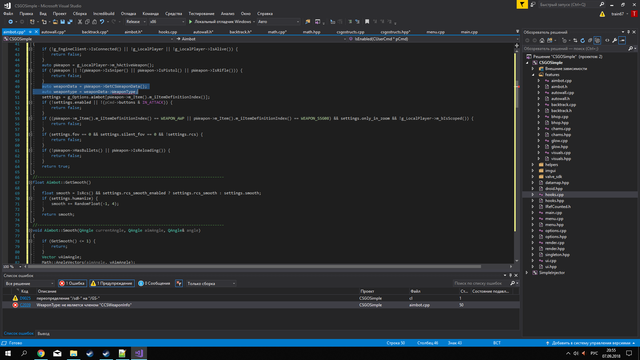
Task: Click the Home icon in Solution Explorer
Action: click(x=542, y=40)
